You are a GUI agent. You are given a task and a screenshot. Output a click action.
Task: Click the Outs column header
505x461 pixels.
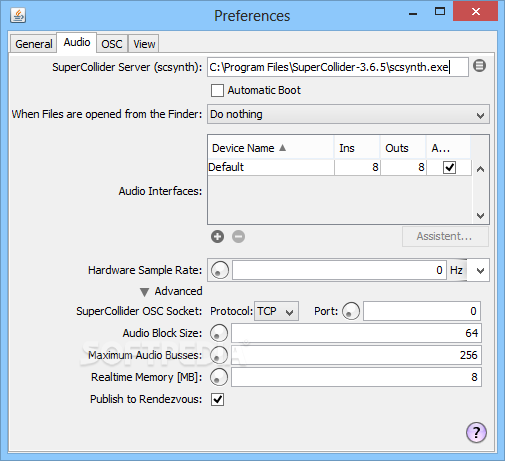point(403,148)
